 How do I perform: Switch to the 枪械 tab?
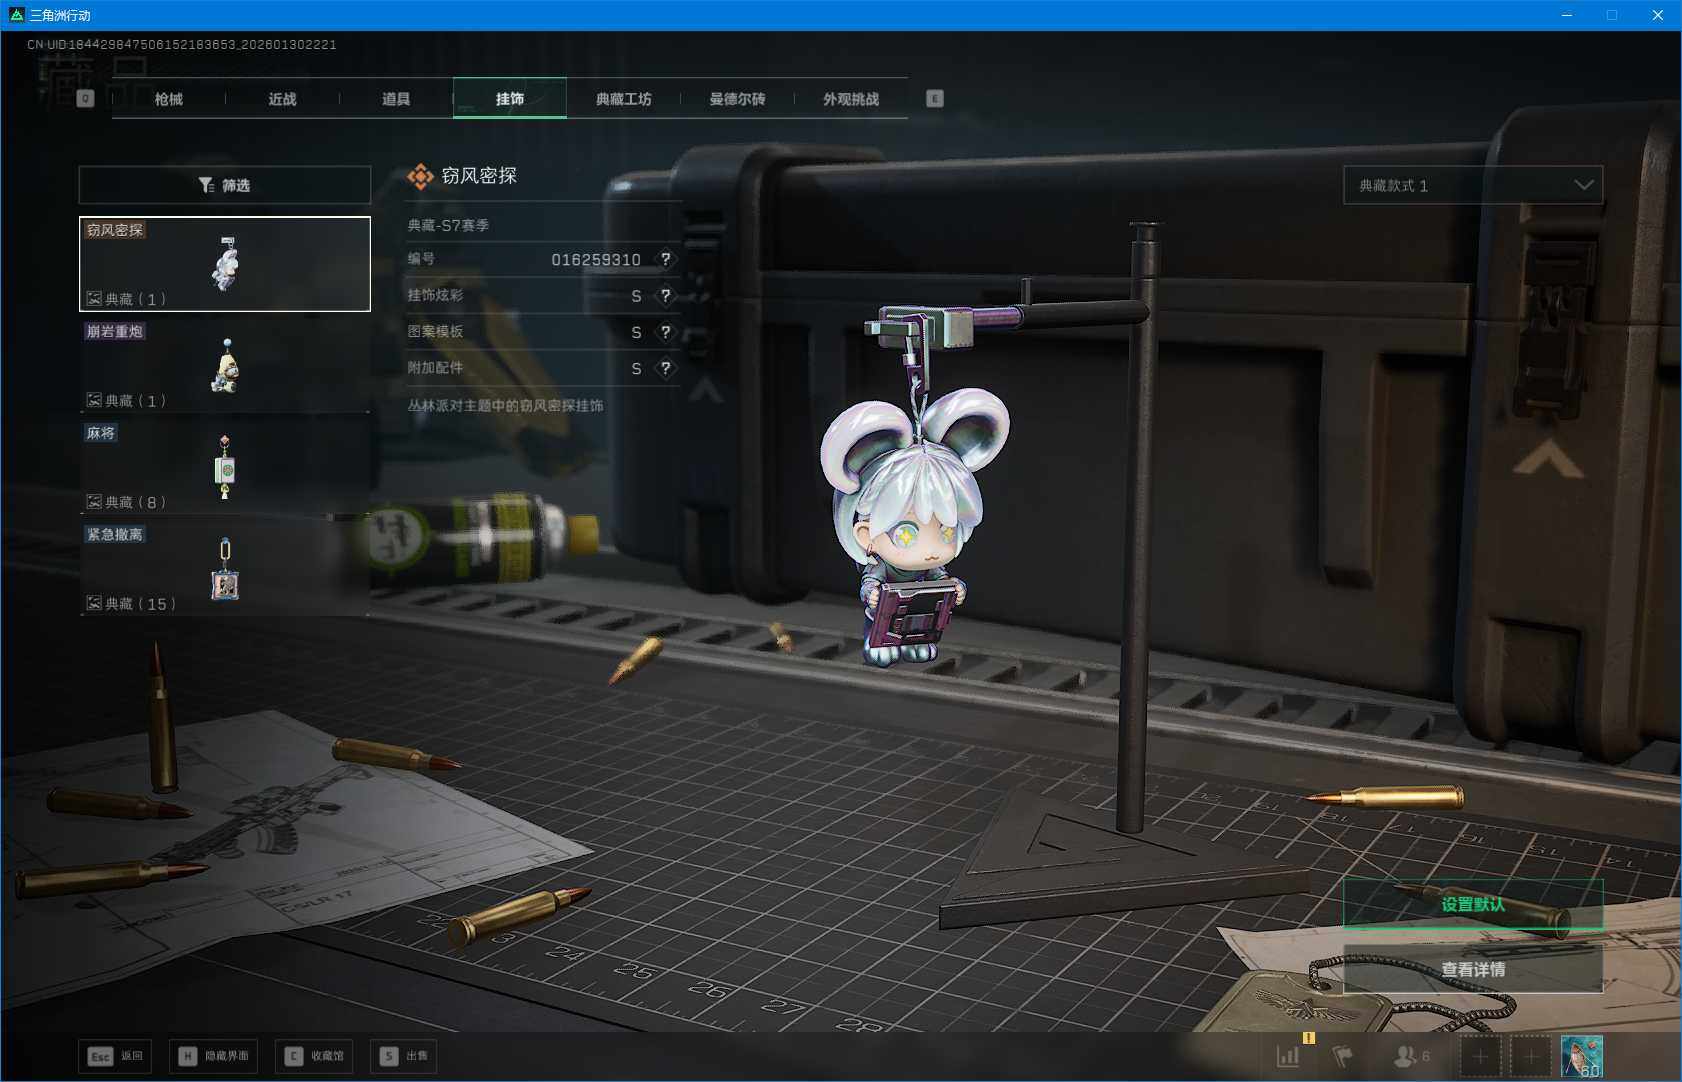click(169, 99)
